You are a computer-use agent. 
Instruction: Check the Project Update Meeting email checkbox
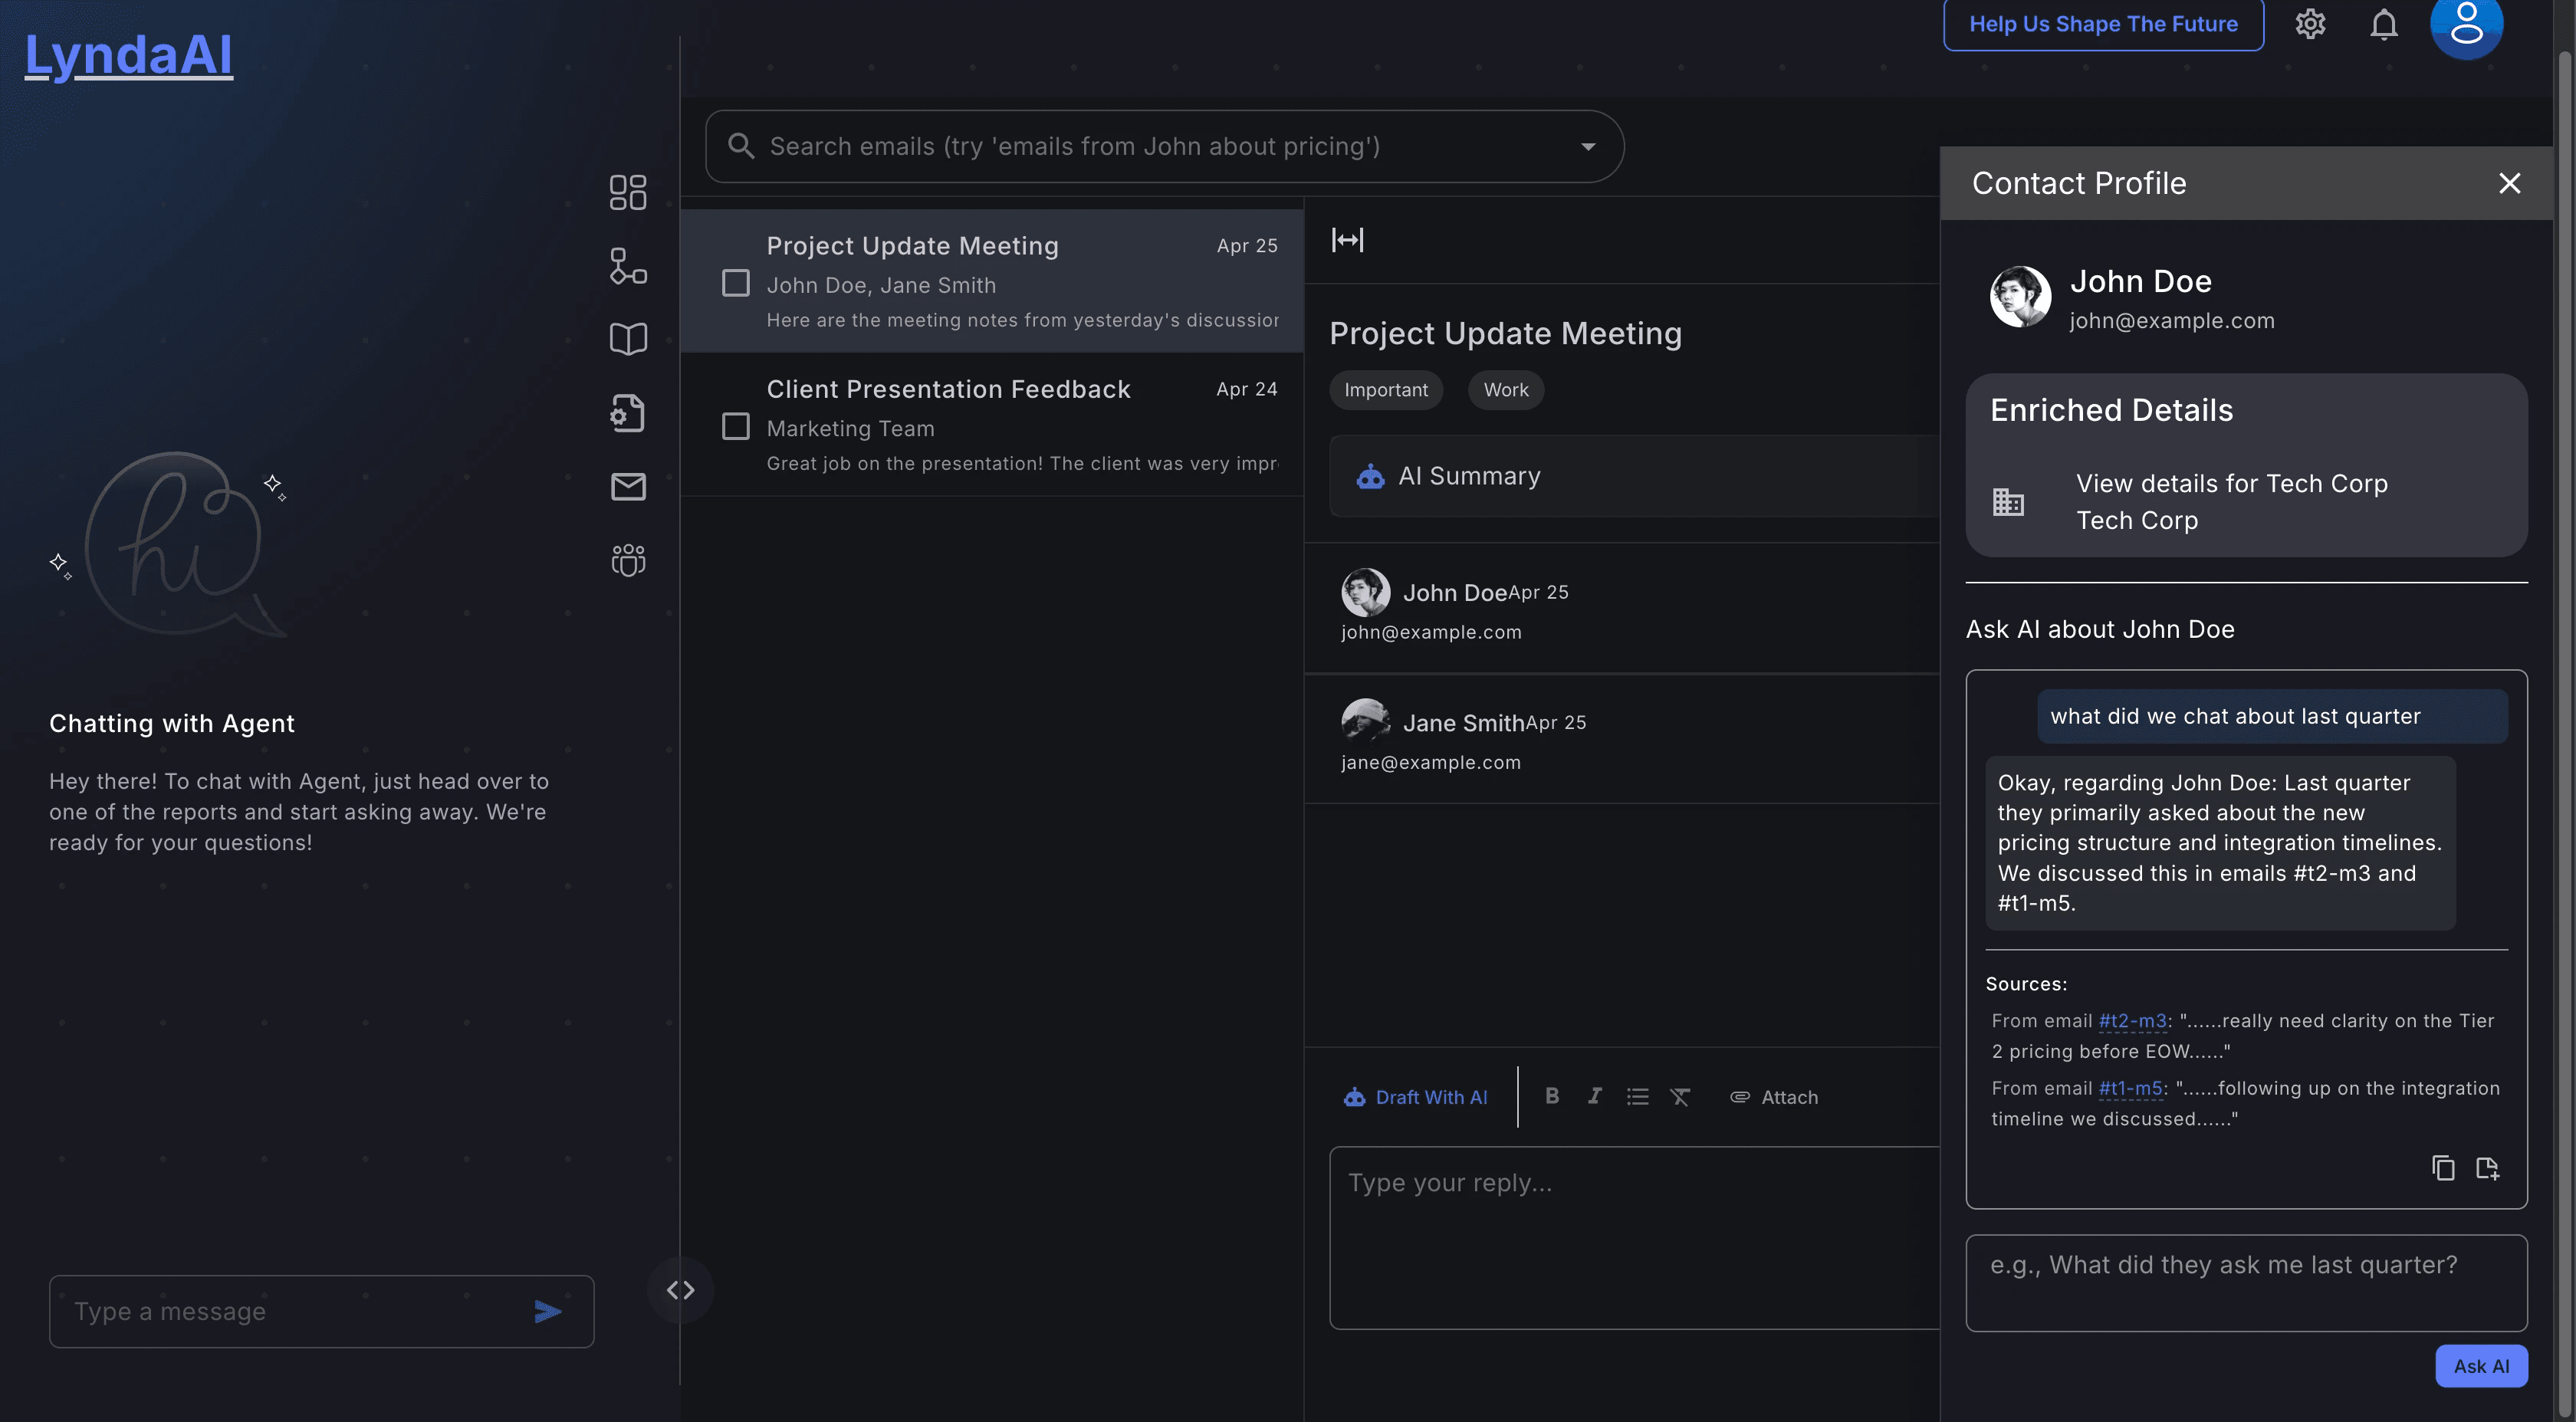coord(736,284)
